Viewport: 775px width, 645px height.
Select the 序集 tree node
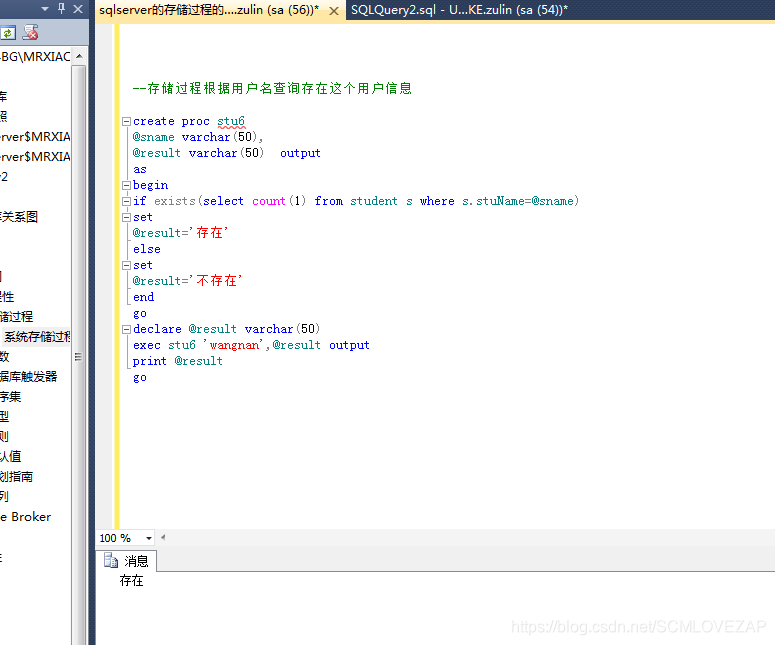[x=10, y=396]
